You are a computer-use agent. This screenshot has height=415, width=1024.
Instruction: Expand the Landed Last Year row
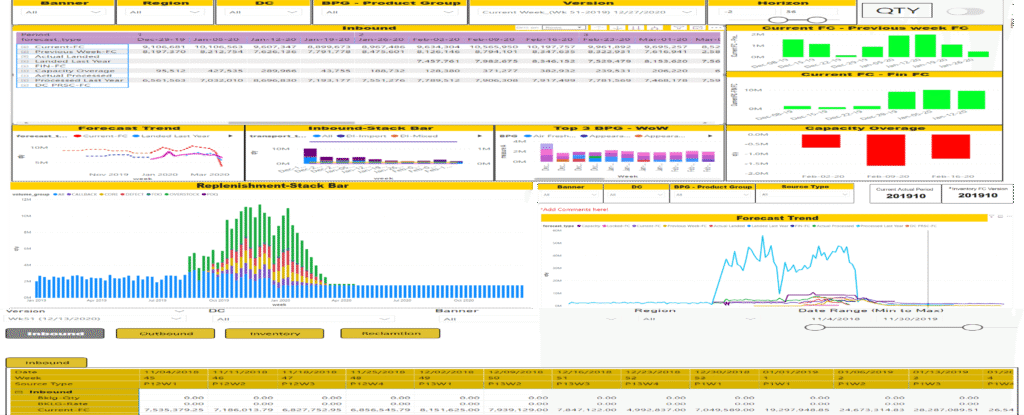click(24, 61)
